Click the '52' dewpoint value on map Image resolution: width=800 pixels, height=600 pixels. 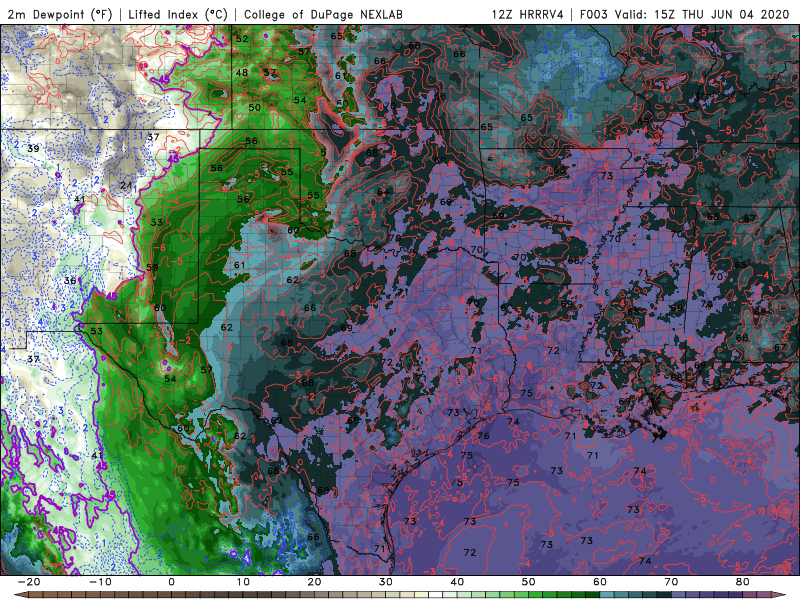242,39
